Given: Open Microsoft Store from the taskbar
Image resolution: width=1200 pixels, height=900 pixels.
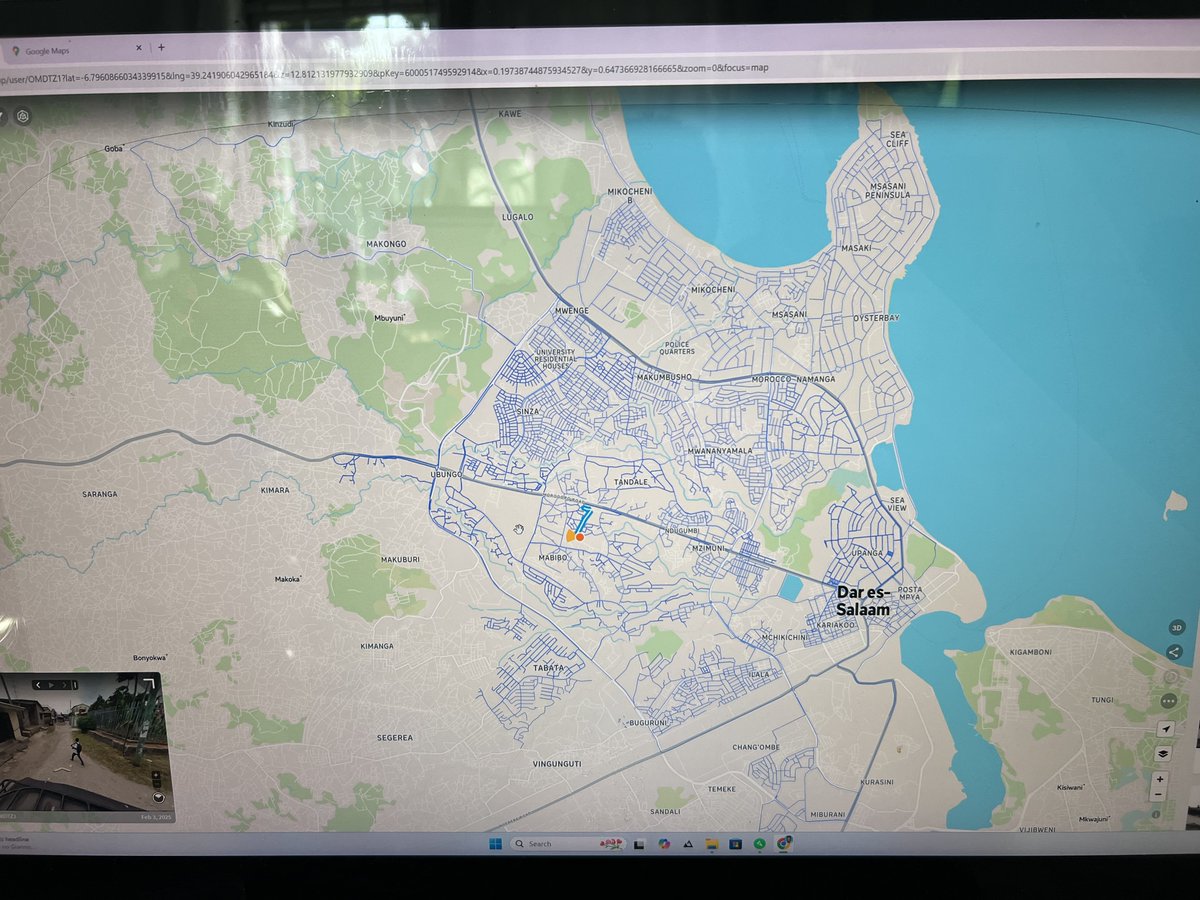Looking at the screenshot, I should tap(735, 844).
